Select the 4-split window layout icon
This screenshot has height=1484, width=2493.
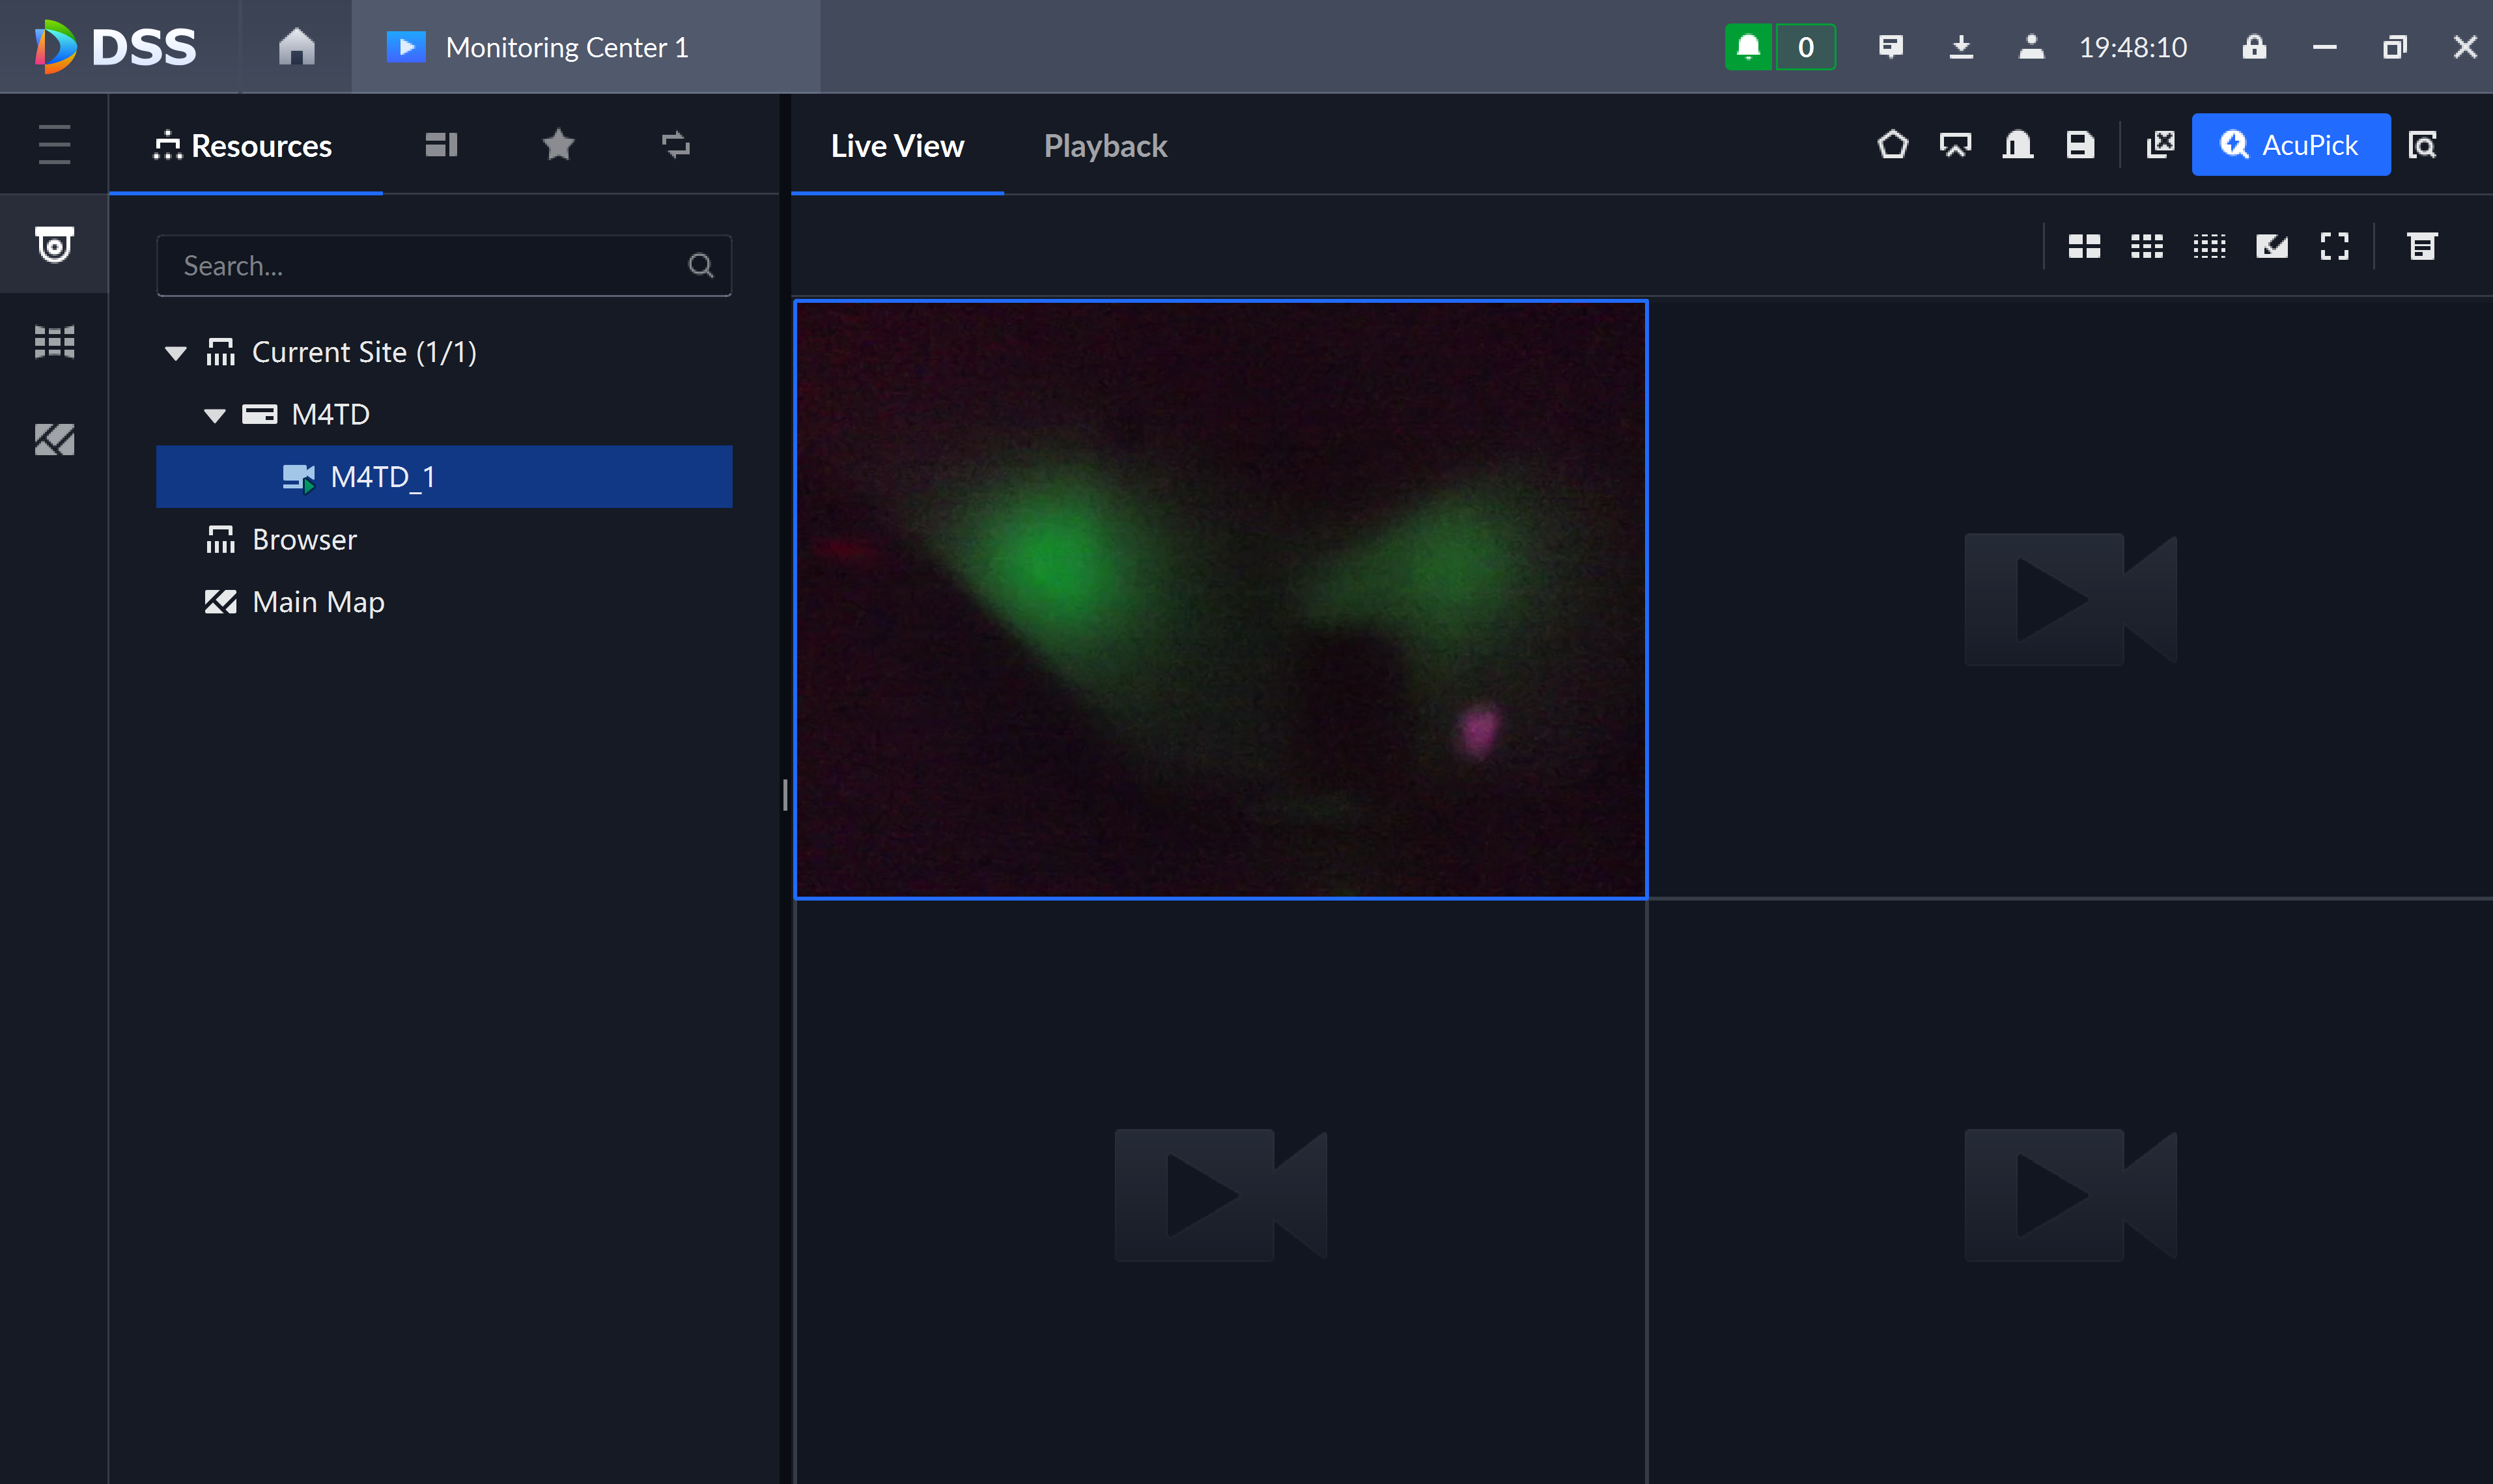click(x=2084, y=246)
